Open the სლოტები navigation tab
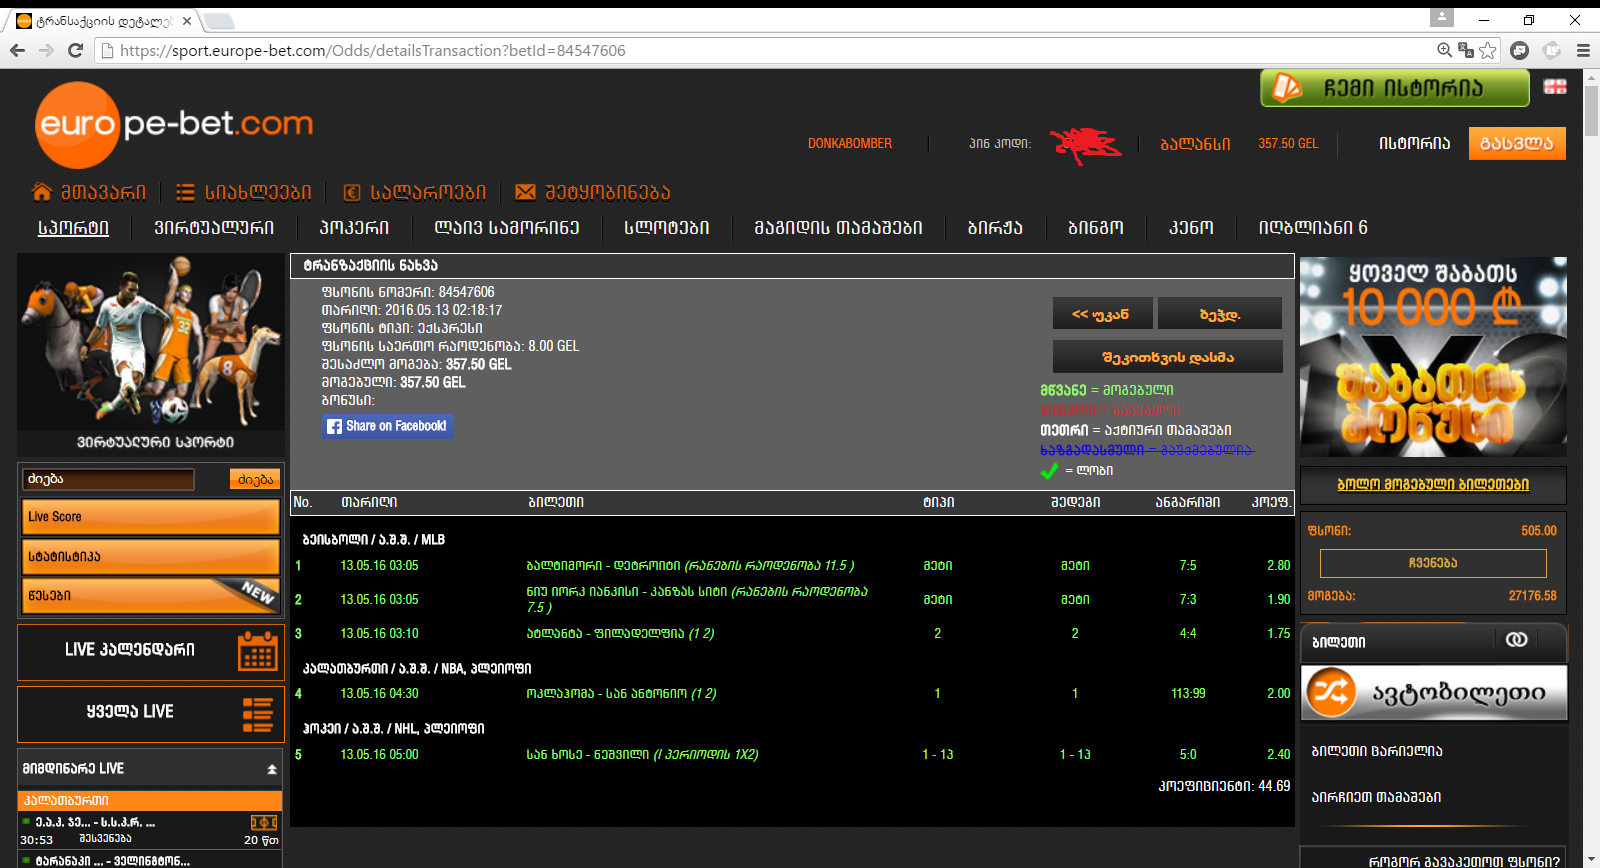 pyautogui.click(x=667, y=228)
